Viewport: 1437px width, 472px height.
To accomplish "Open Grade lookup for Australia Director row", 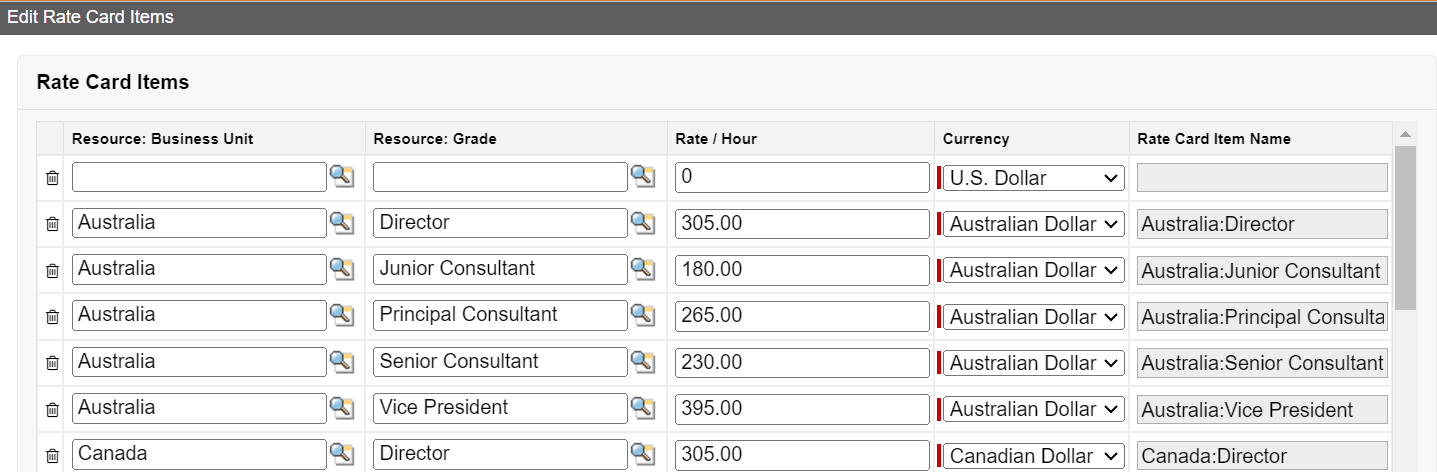I will pyautogui.click(x=643, y=223).
